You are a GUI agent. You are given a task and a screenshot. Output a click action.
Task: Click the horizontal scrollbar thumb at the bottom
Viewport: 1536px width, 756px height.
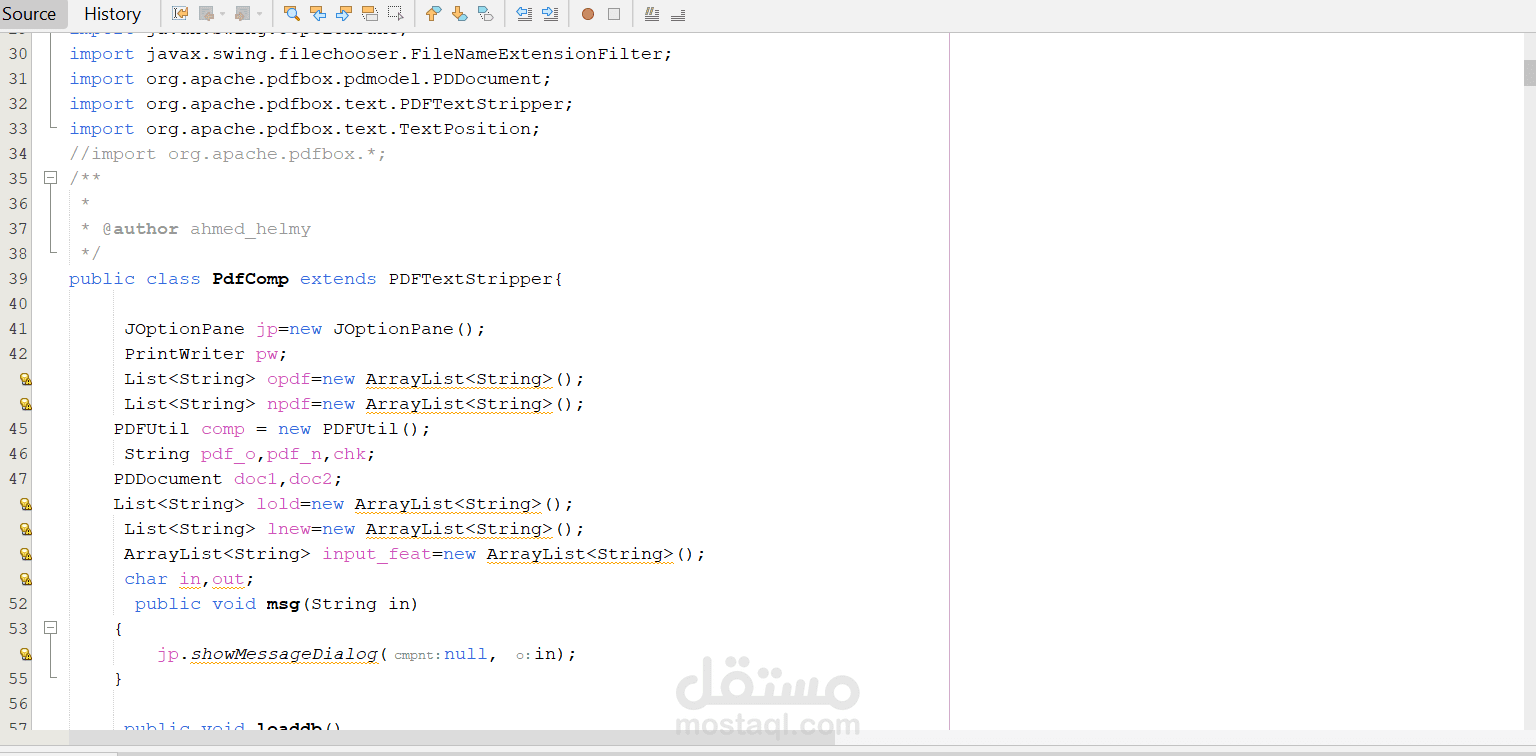[x=451, y=738]
